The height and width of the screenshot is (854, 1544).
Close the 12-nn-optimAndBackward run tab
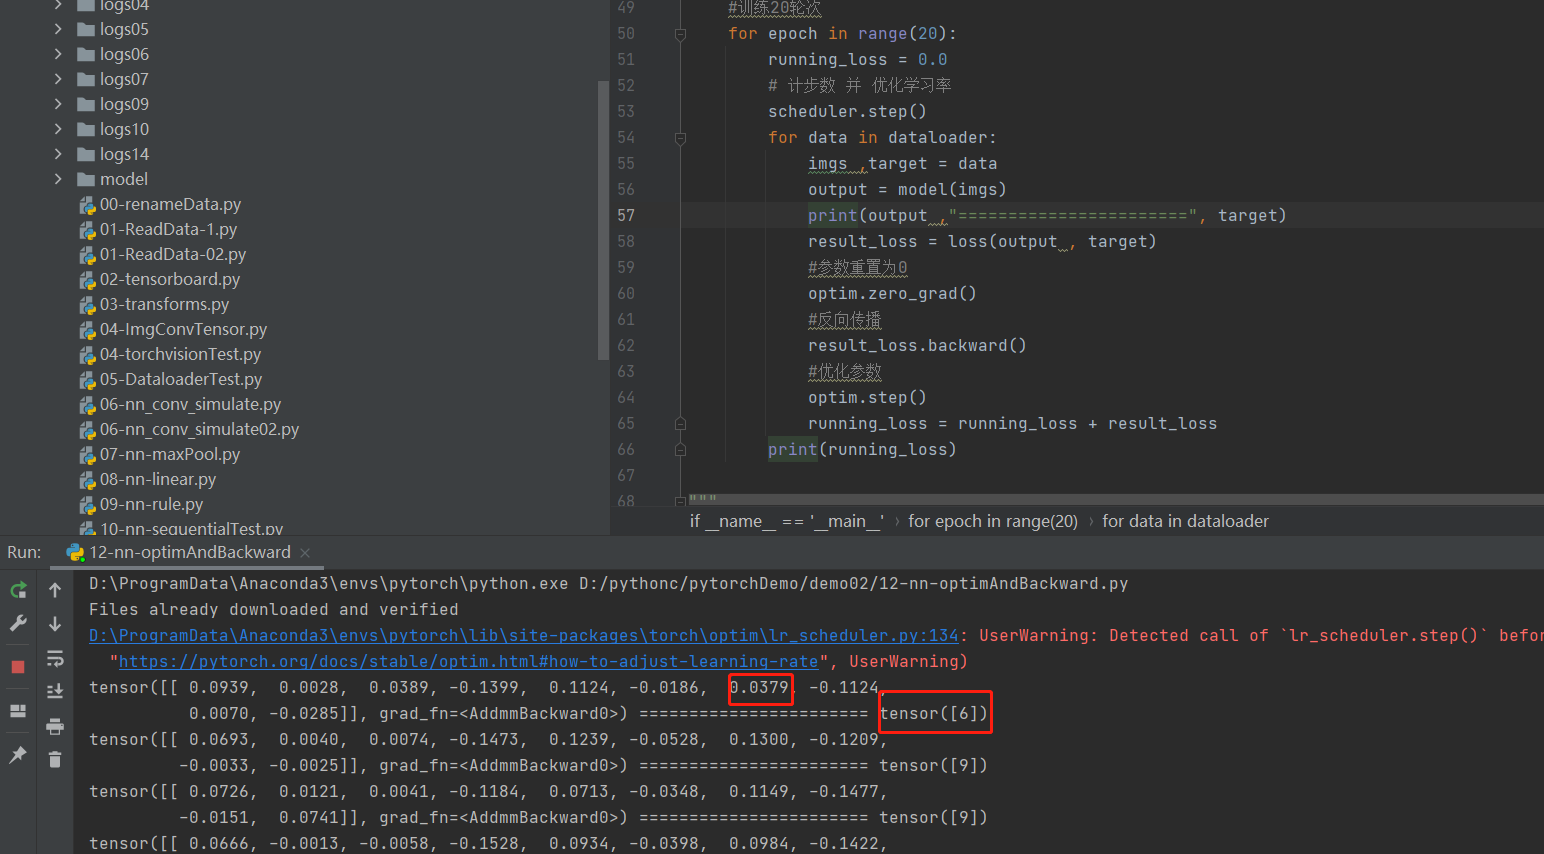[305, 553]
